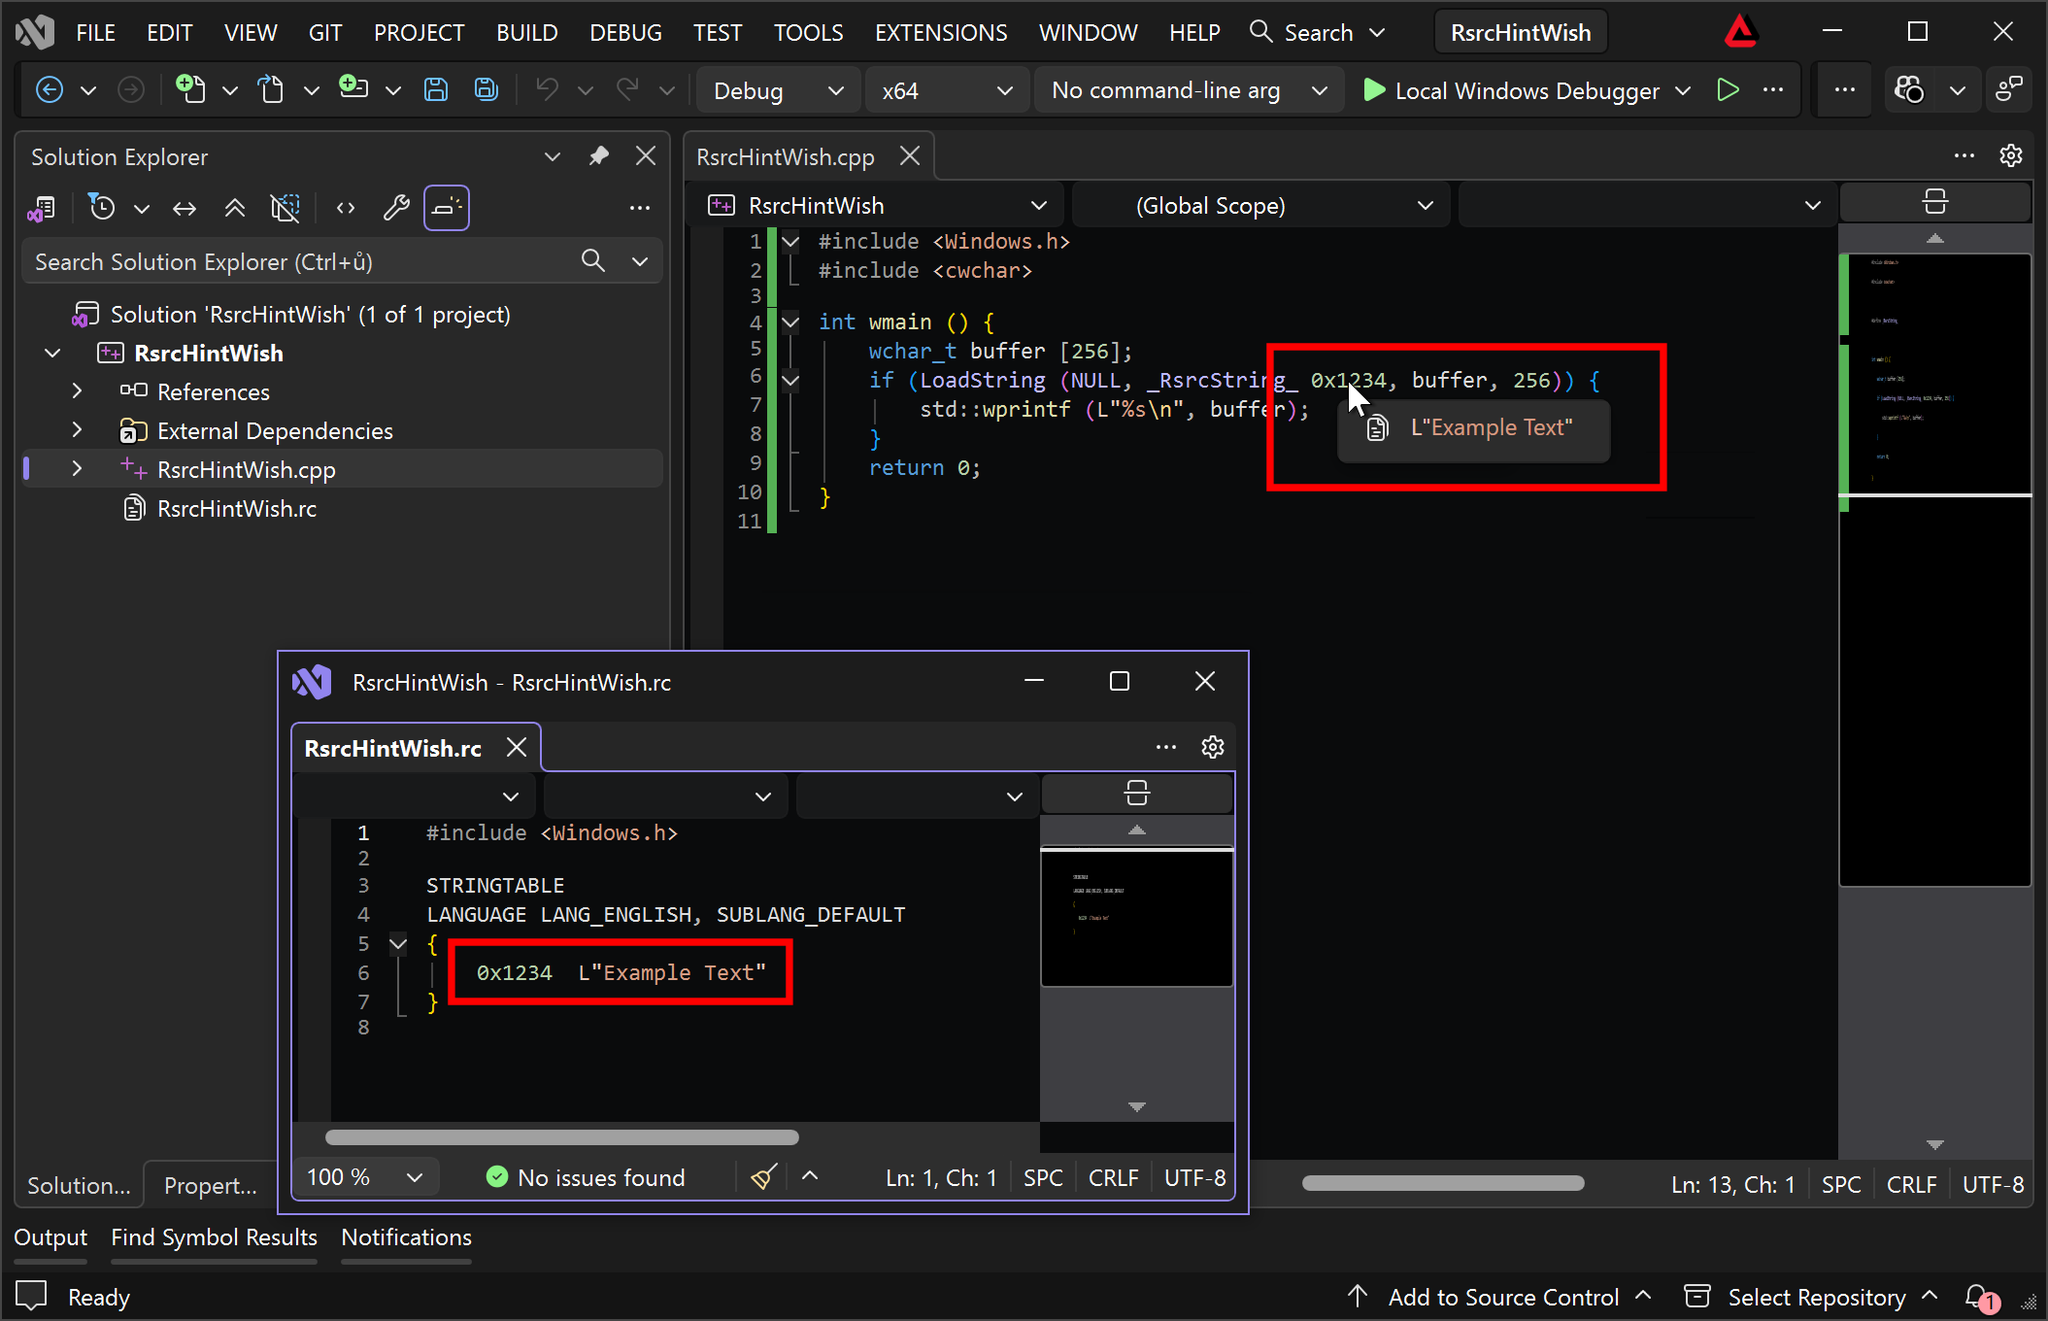Click the Pending Changes Filter clock icon
The height and width of the screenshot is (1321, 2048).
coord(102,207)
